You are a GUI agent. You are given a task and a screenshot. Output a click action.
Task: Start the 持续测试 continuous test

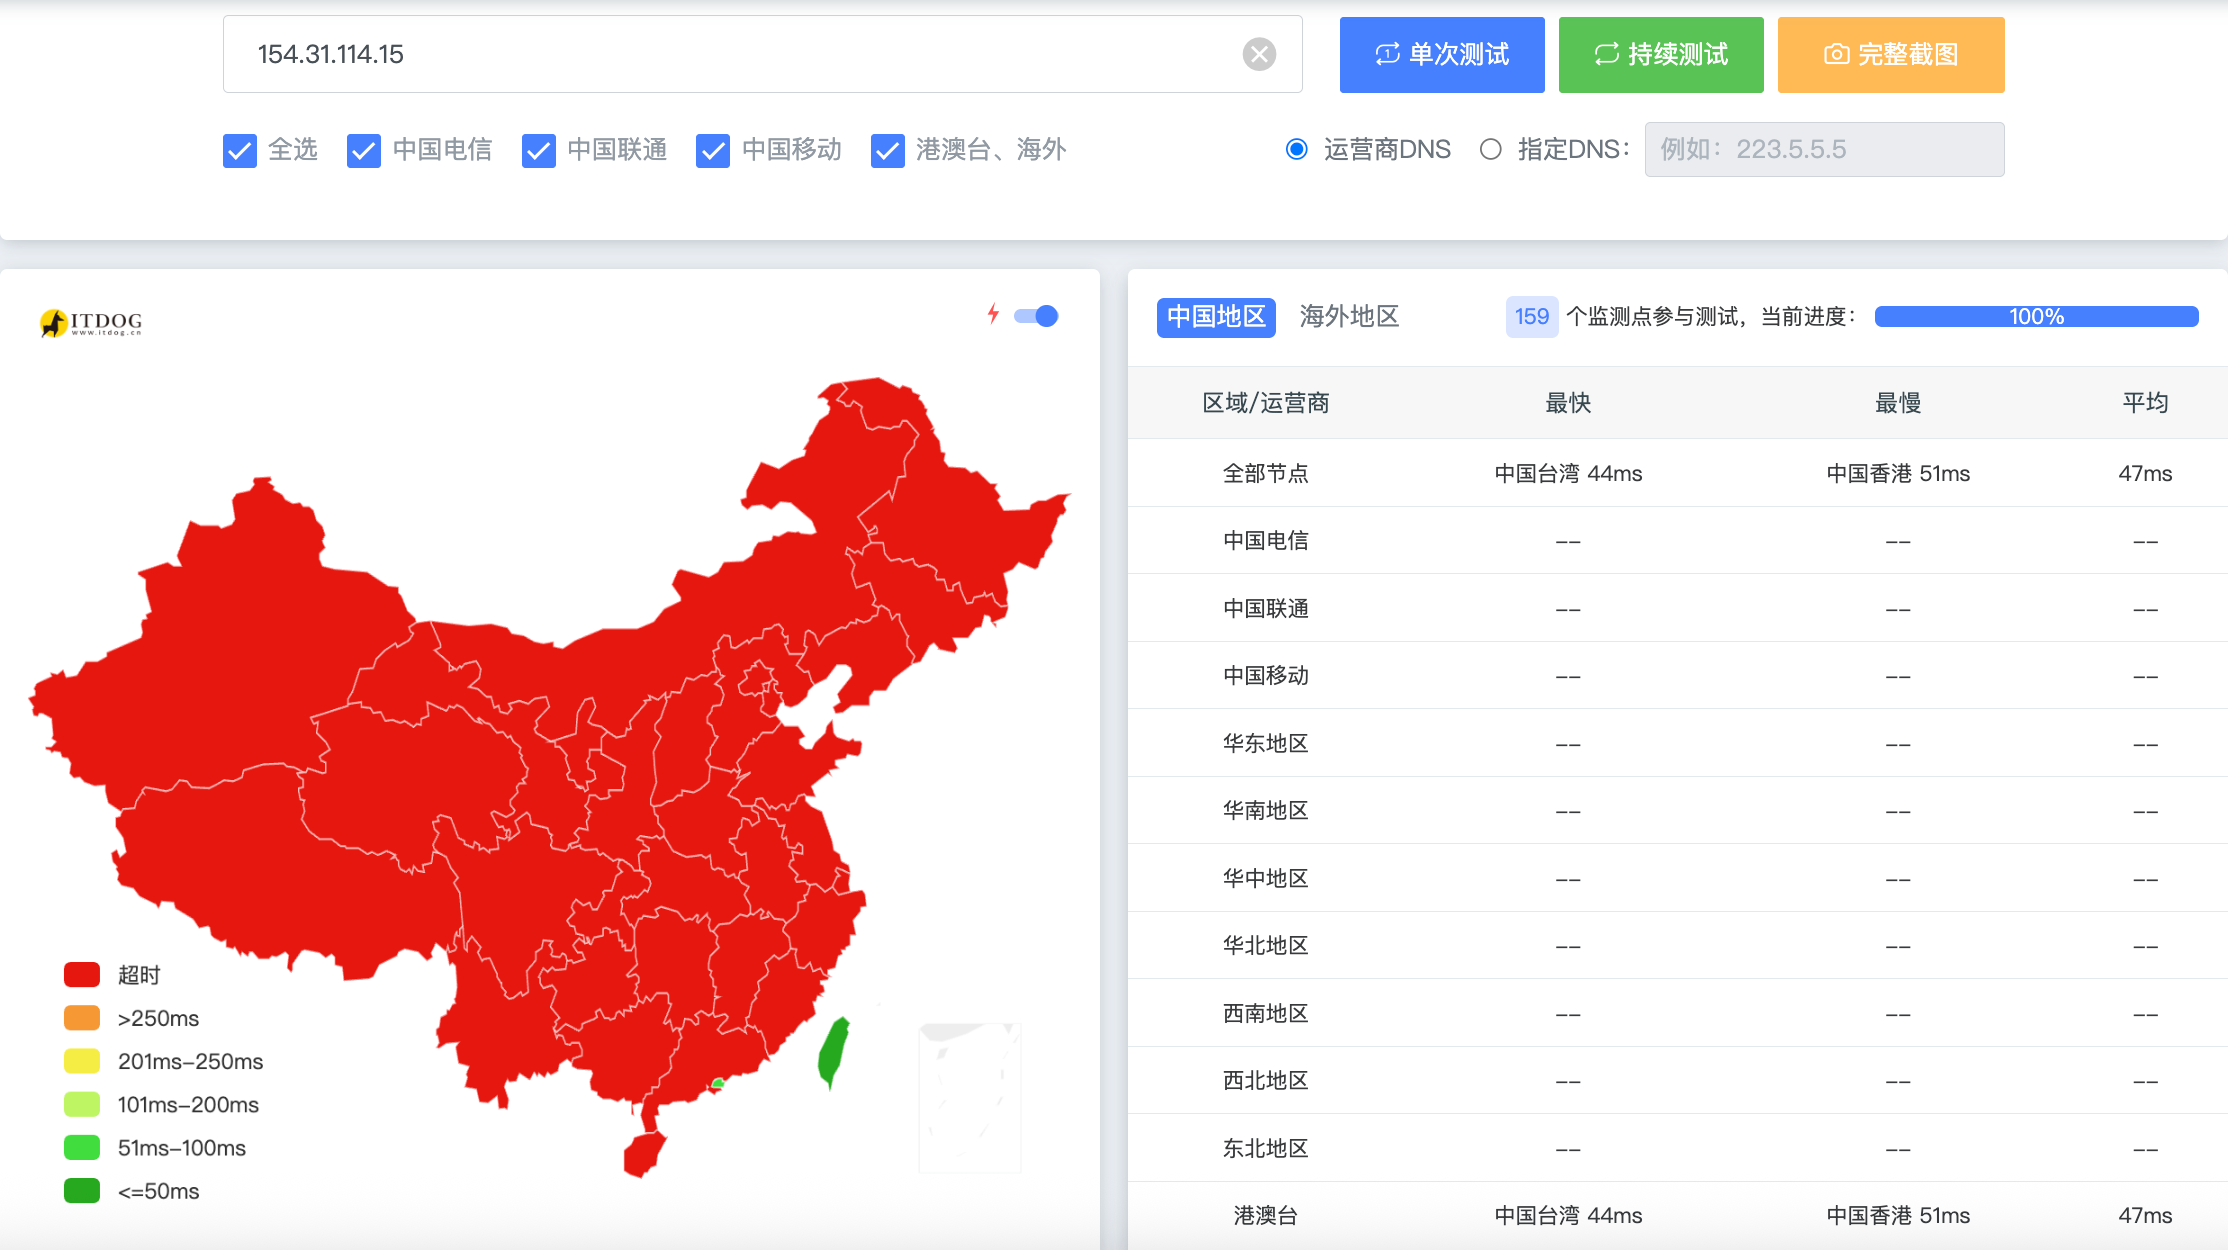click(1661, 55)
